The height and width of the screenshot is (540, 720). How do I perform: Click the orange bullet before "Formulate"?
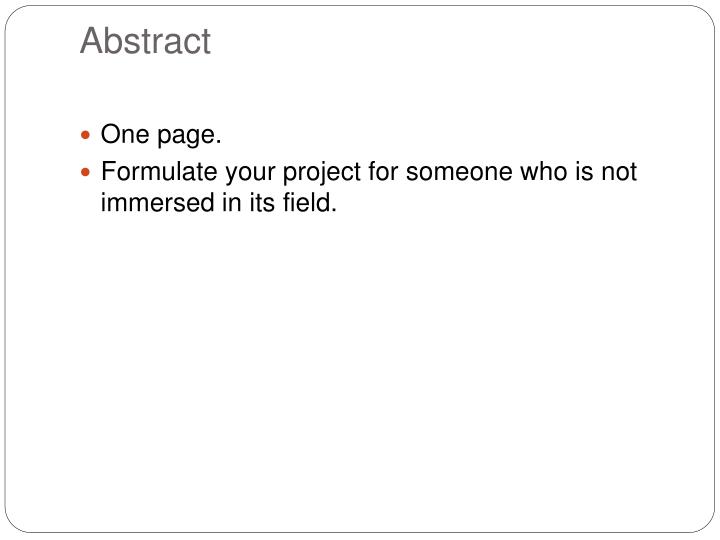[85, 172]
